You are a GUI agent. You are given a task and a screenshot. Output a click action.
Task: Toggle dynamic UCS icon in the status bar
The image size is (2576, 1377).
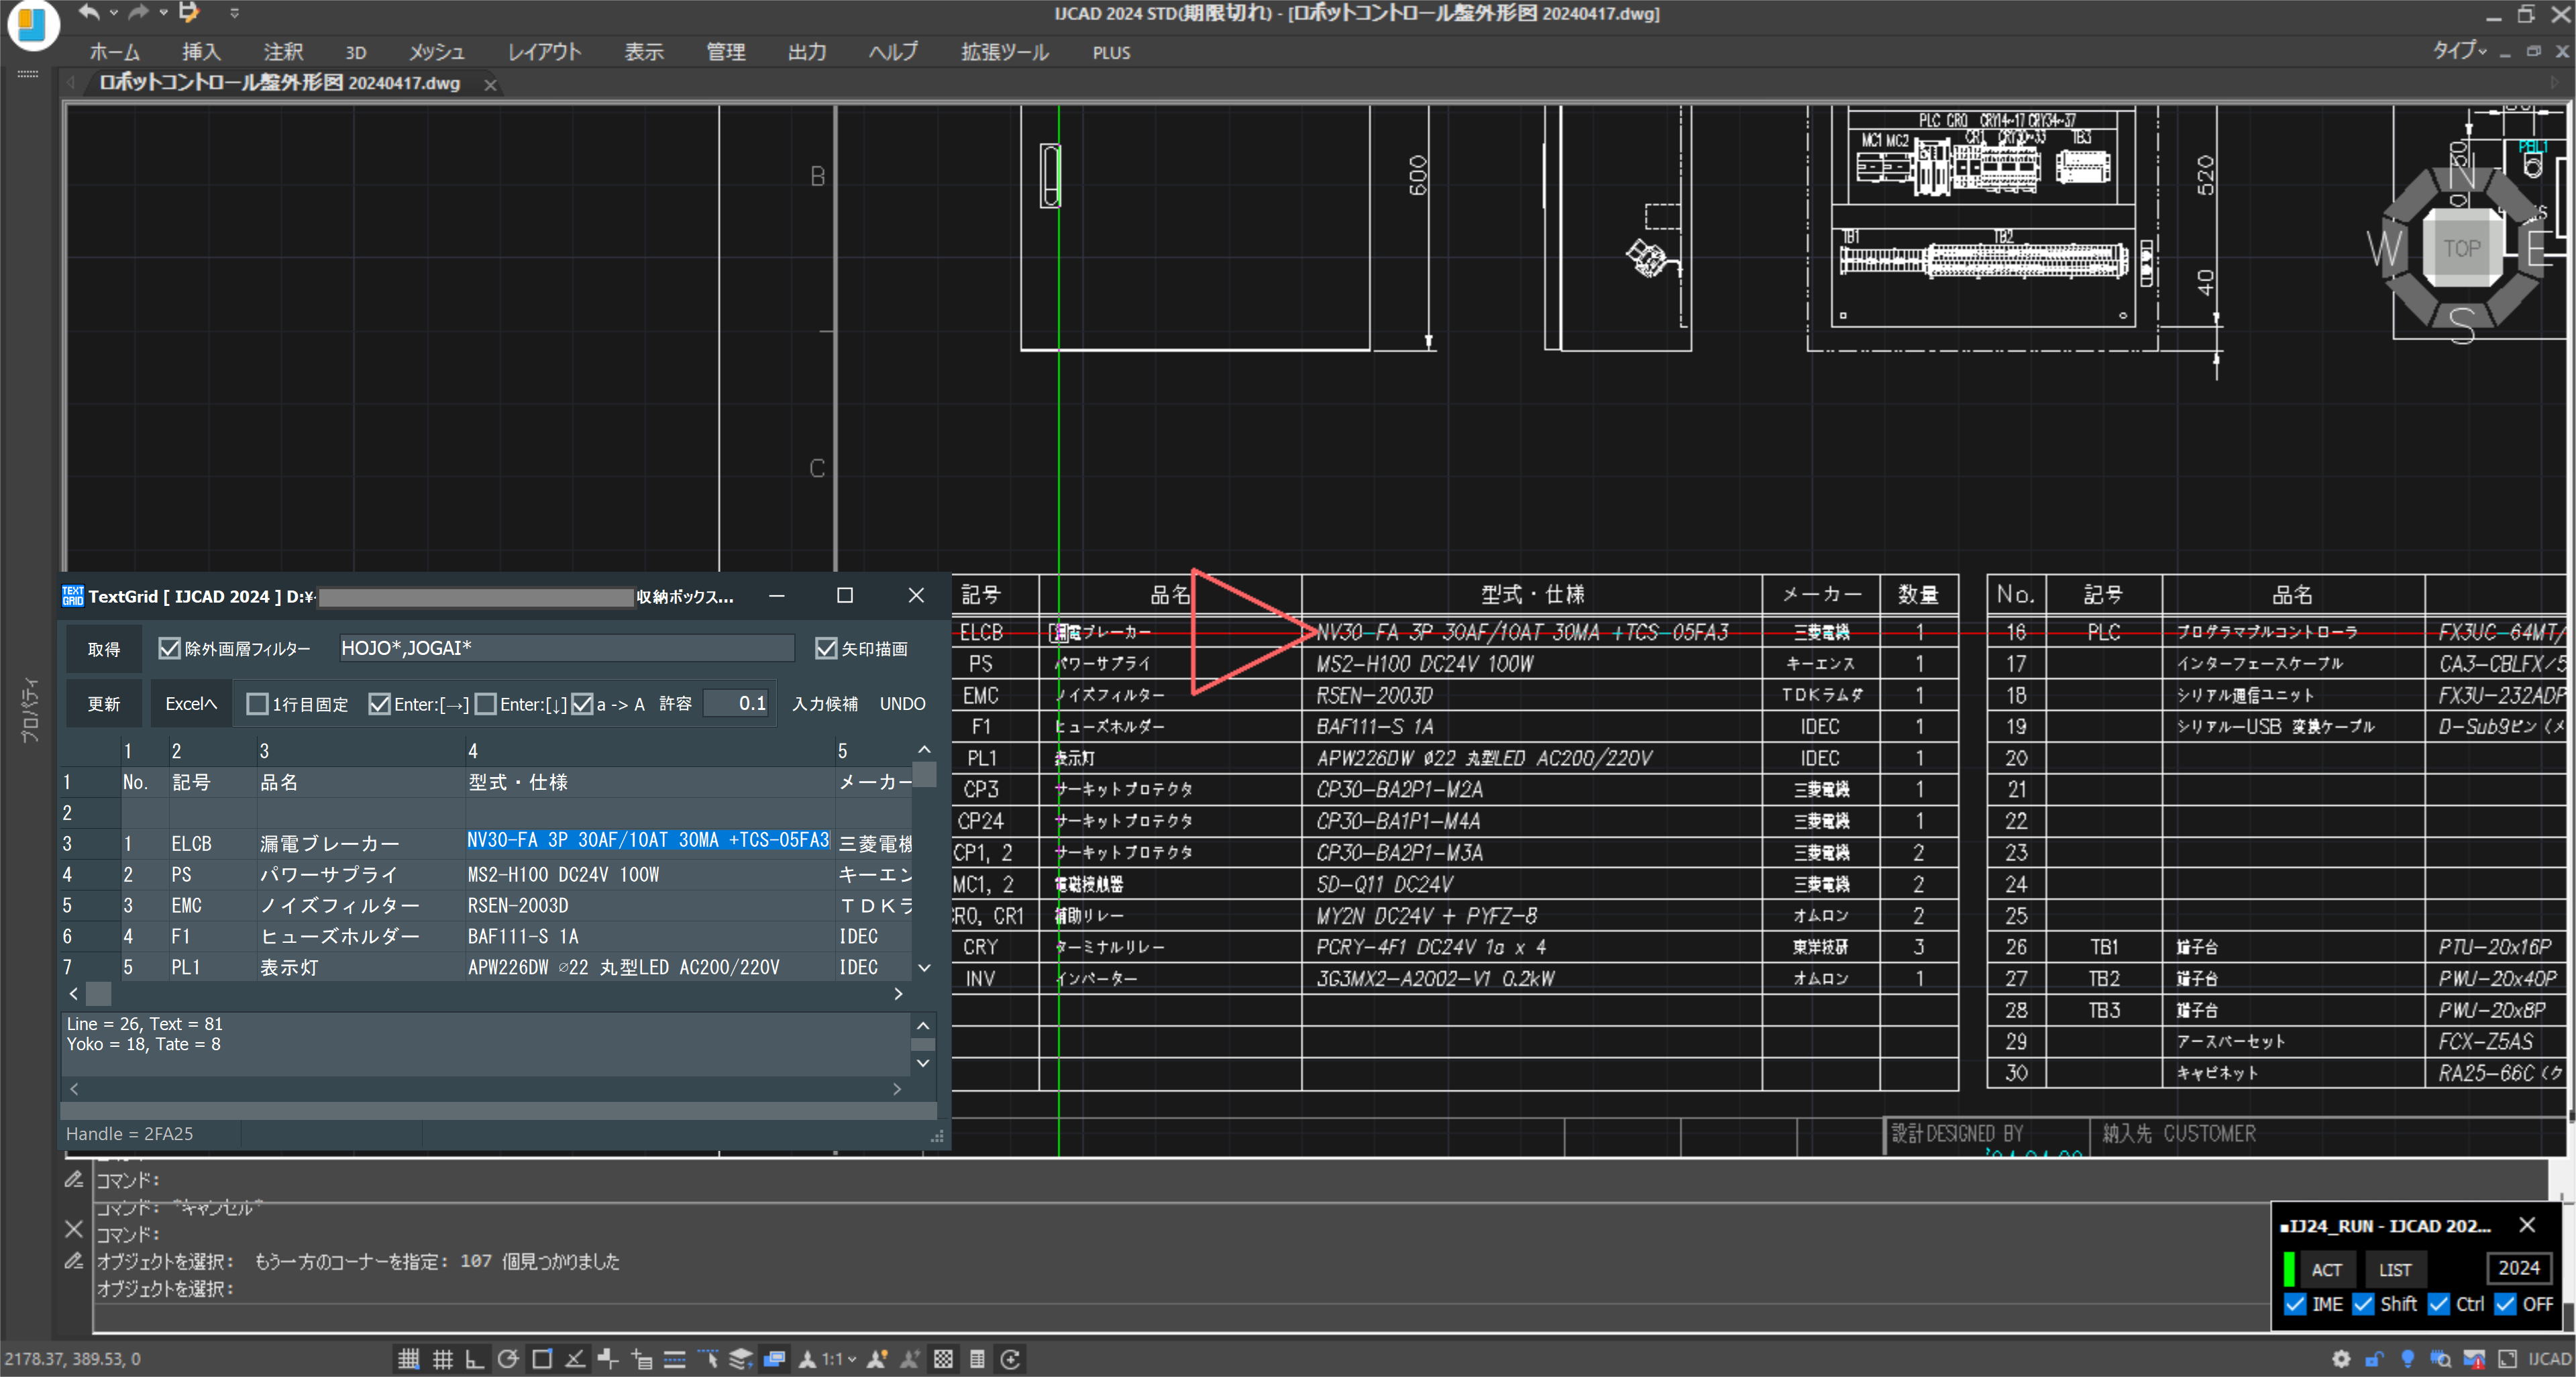608,1359
